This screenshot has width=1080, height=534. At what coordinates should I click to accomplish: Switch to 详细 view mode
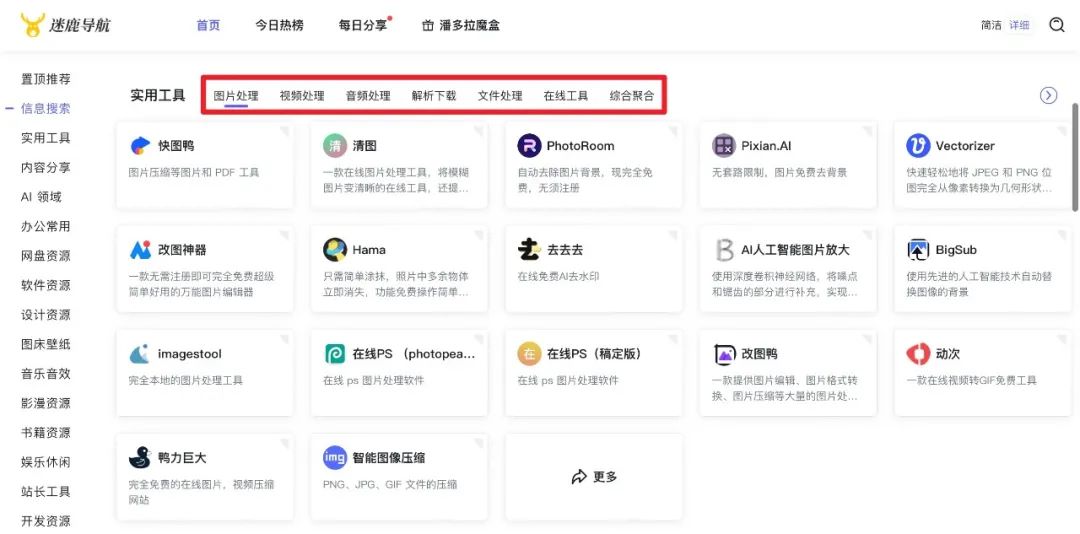point(1019,25)
